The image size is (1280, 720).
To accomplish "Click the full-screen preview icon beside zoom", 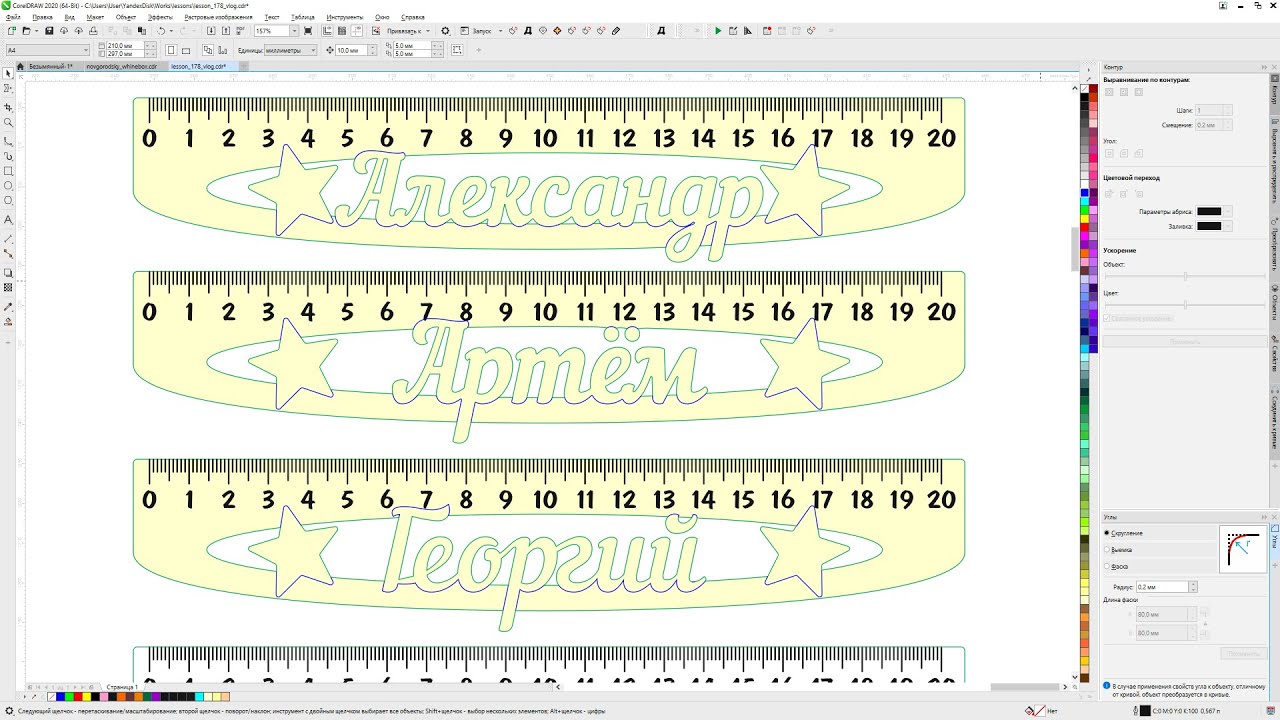I will (x=309, y=31).
